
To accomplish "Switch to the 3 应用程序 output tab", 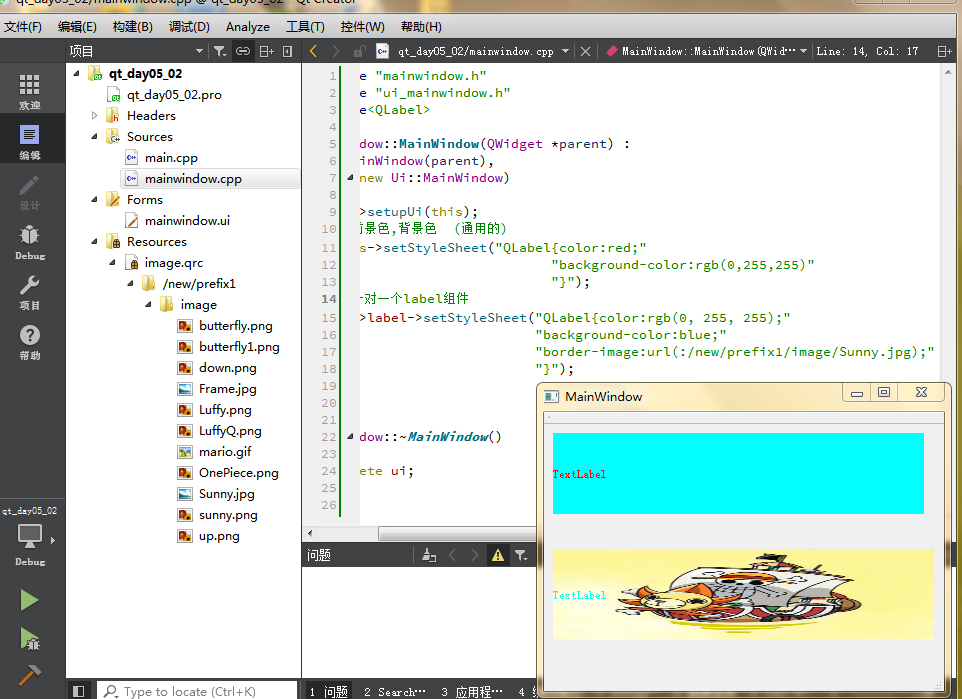I will (x=472, y=692).
